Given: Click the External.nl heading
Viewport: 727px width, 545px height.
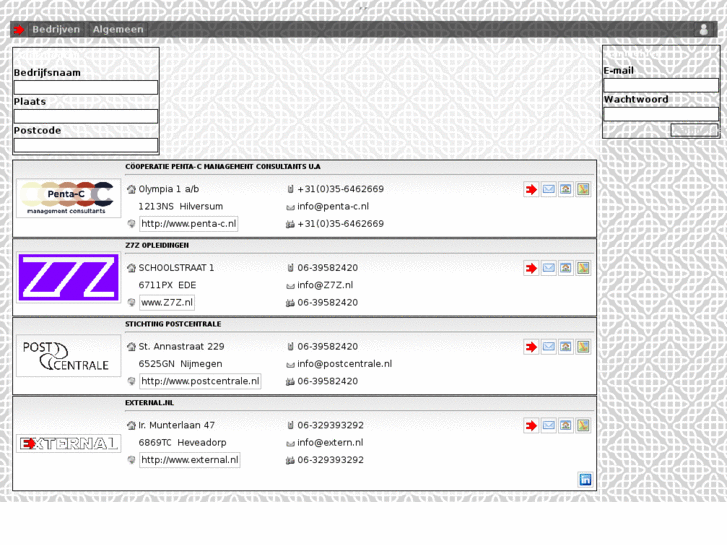Looking at the screenshot, I should click(x=149, y=403).
